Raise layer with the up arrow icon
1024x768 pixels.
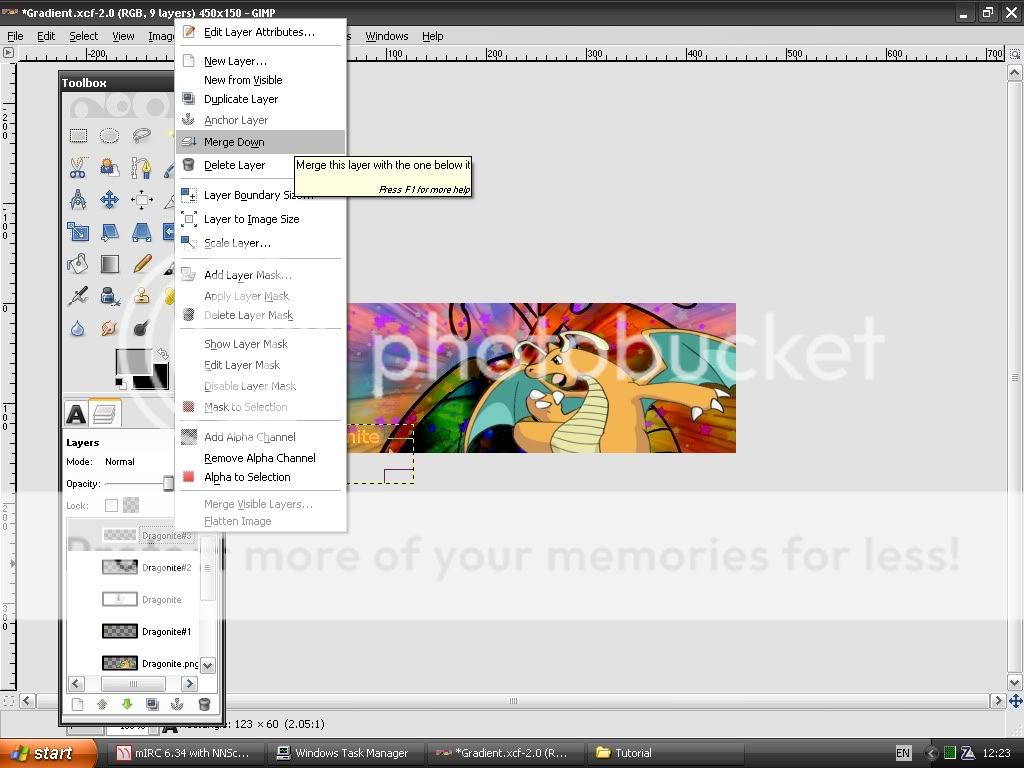click(102, 704)
